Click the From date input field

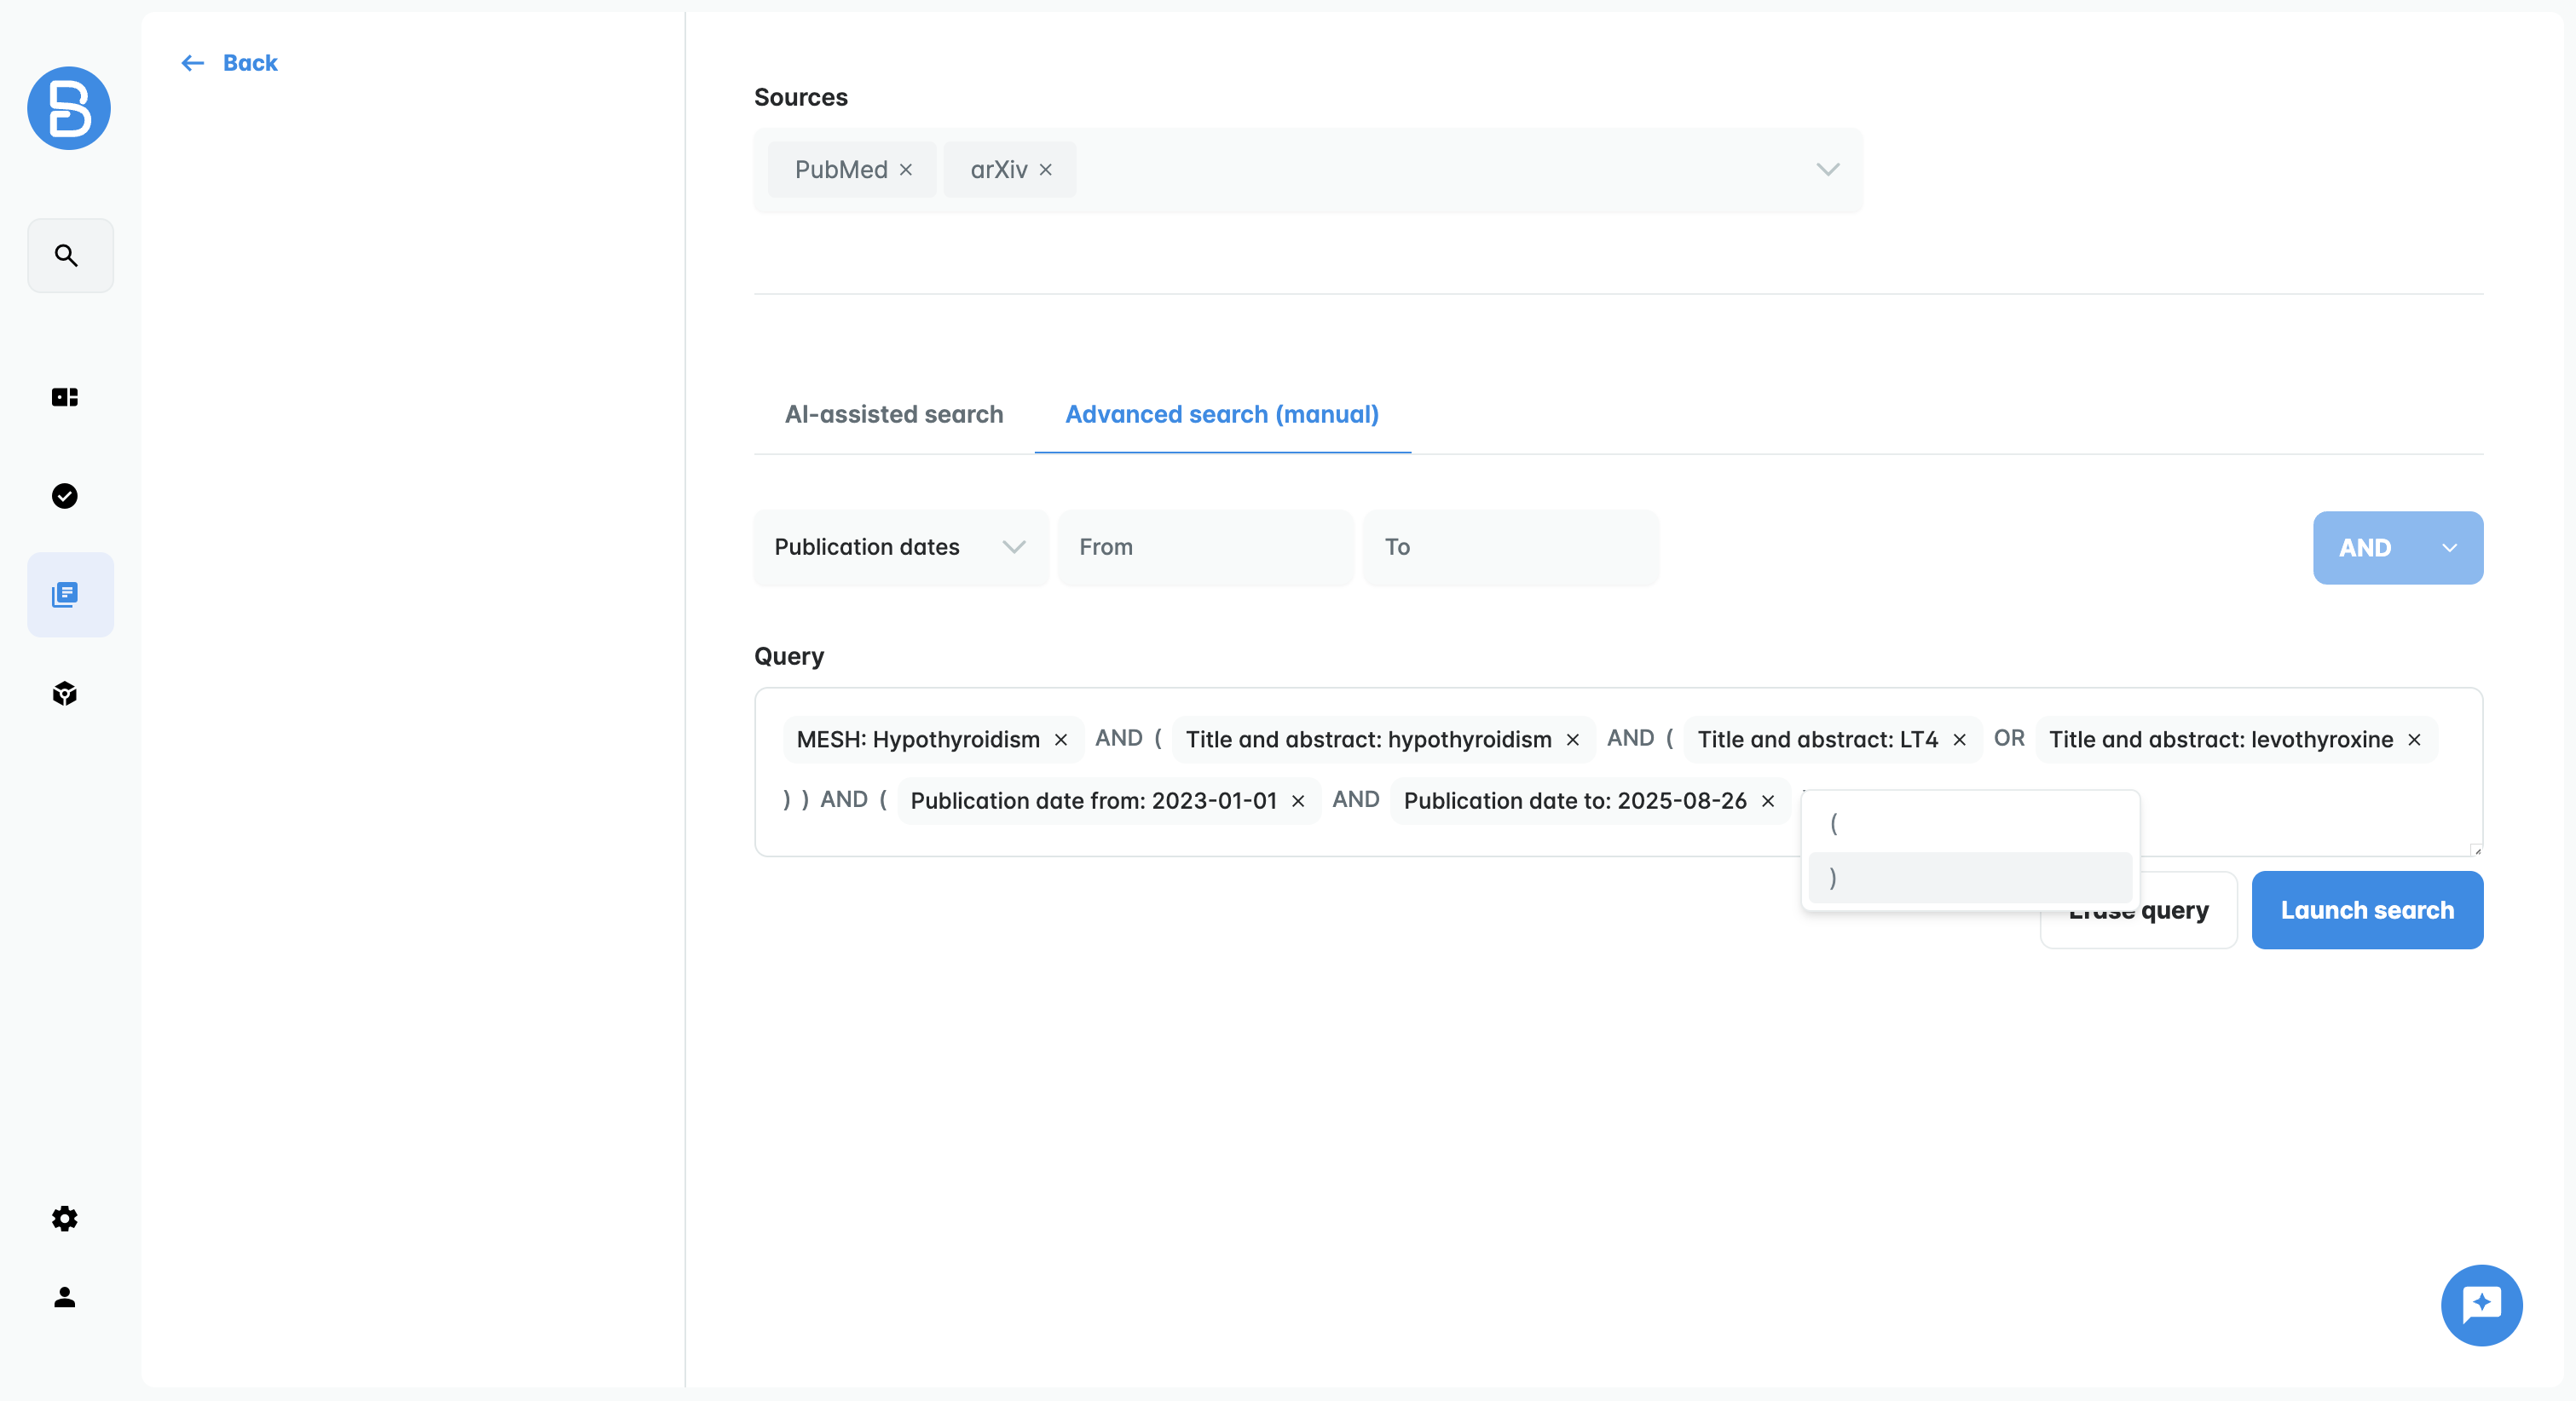coord(1204,547)
